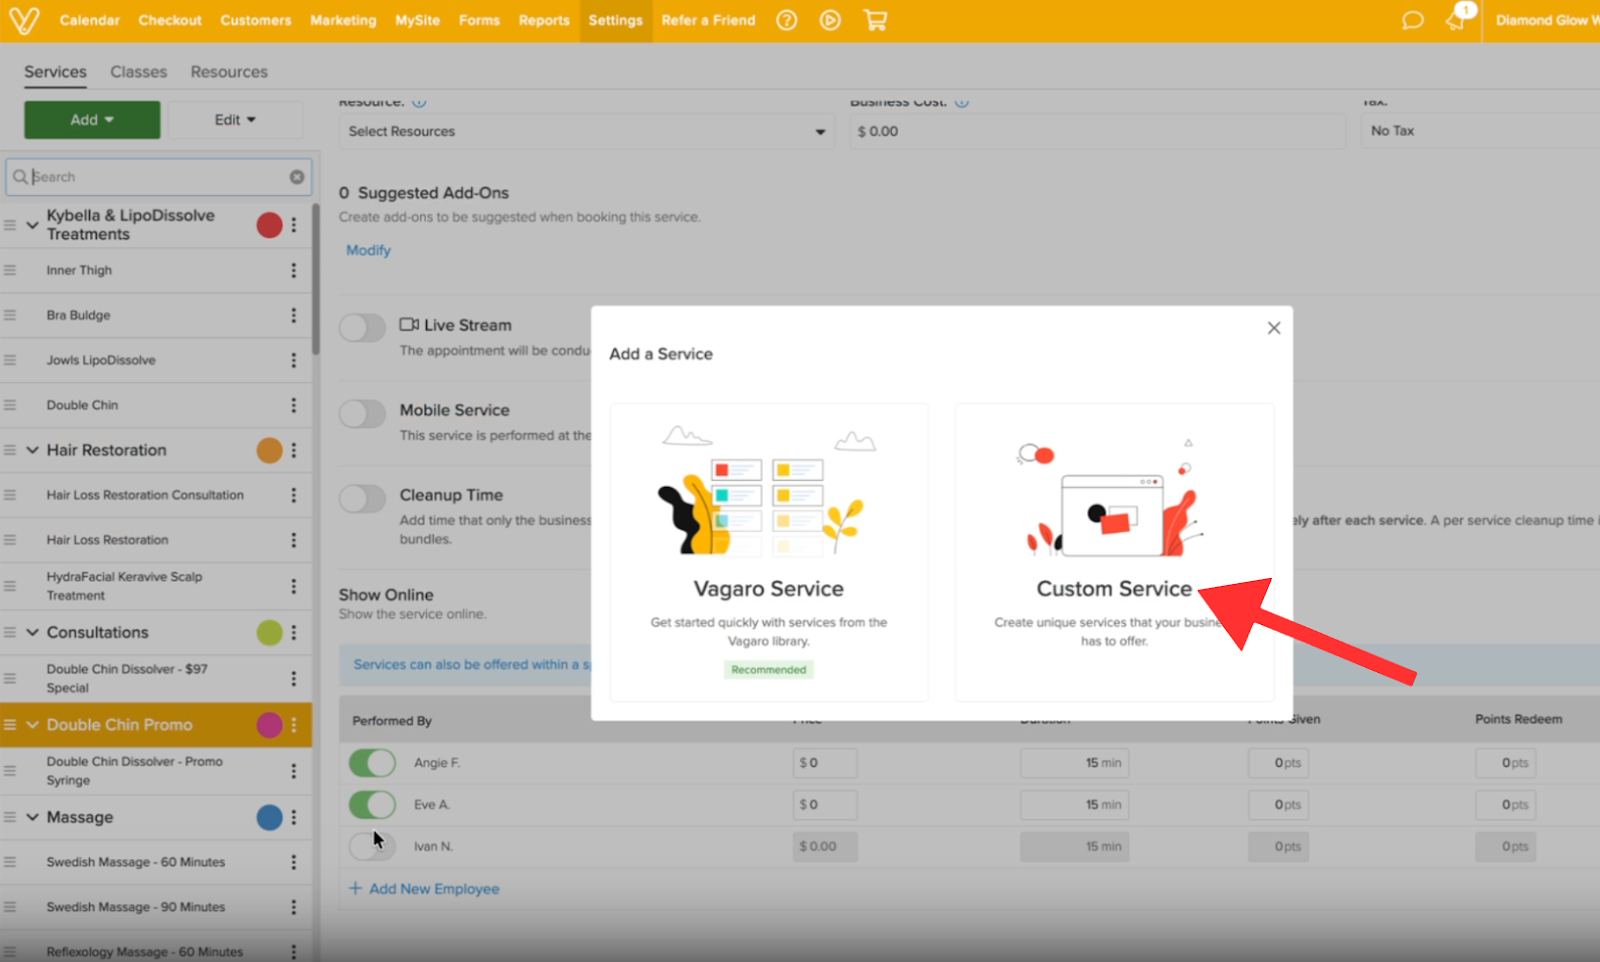The width and height of the screenshot is (1600, 962).
Task: Open options menu for Bra Buldge
Action: (294, 315)
